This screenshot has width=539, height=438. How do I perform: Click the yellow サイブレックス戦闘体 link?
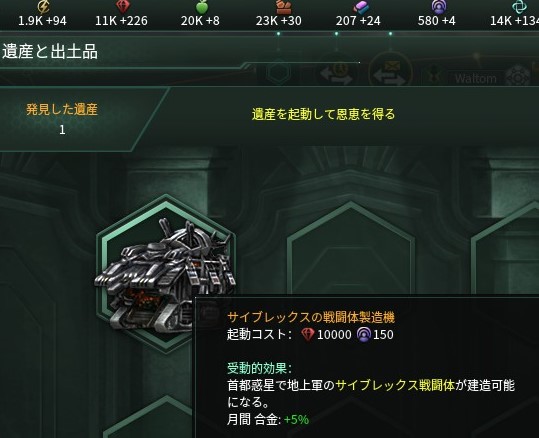pyautogui.click(x=395, y=385)
